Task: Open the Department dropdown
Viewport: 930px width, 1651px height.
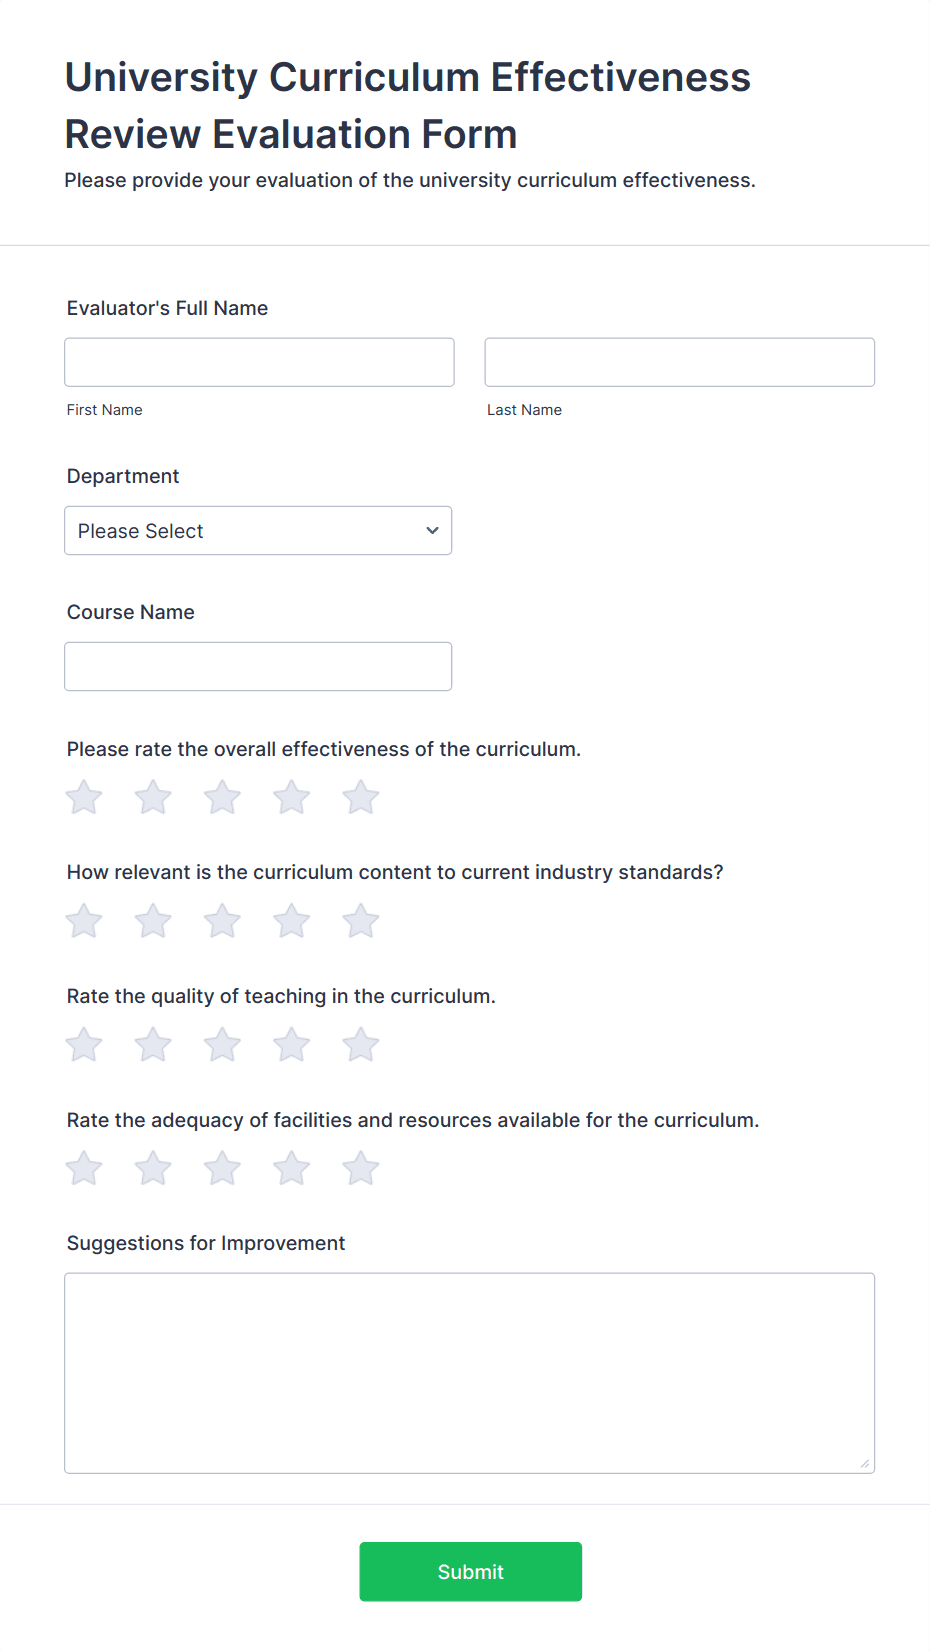Action: pos(258,530)
